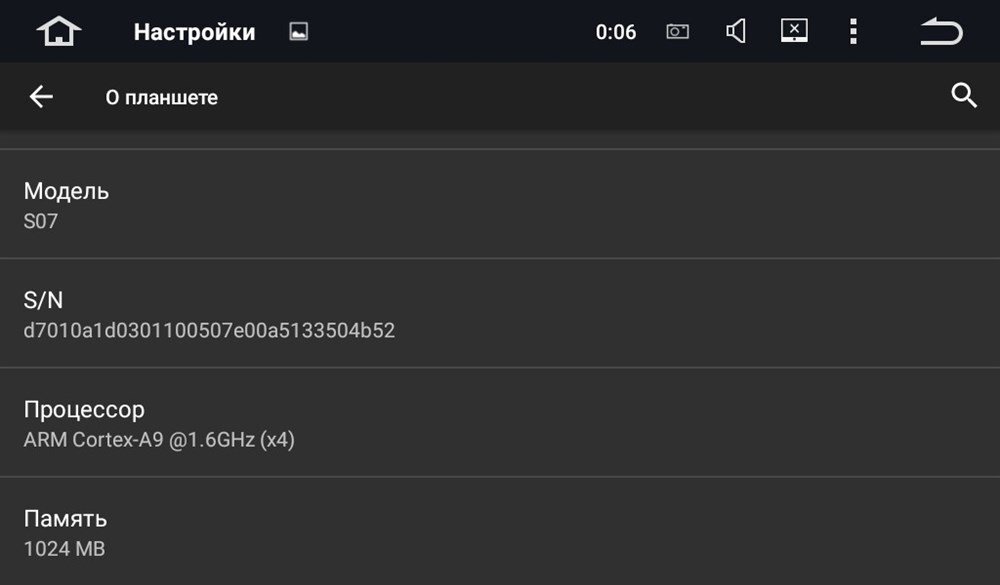Image resolution: width=1000 pixels, height=585 pixels.
Task: Tap the Home icon in the top bar
Action: pos(59,32)
